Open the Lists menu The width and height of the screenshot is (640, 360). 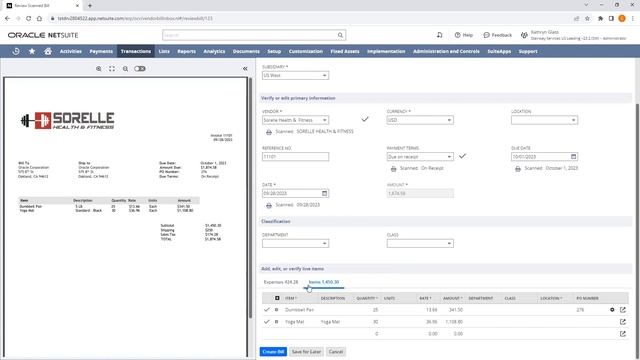(164, 51)
